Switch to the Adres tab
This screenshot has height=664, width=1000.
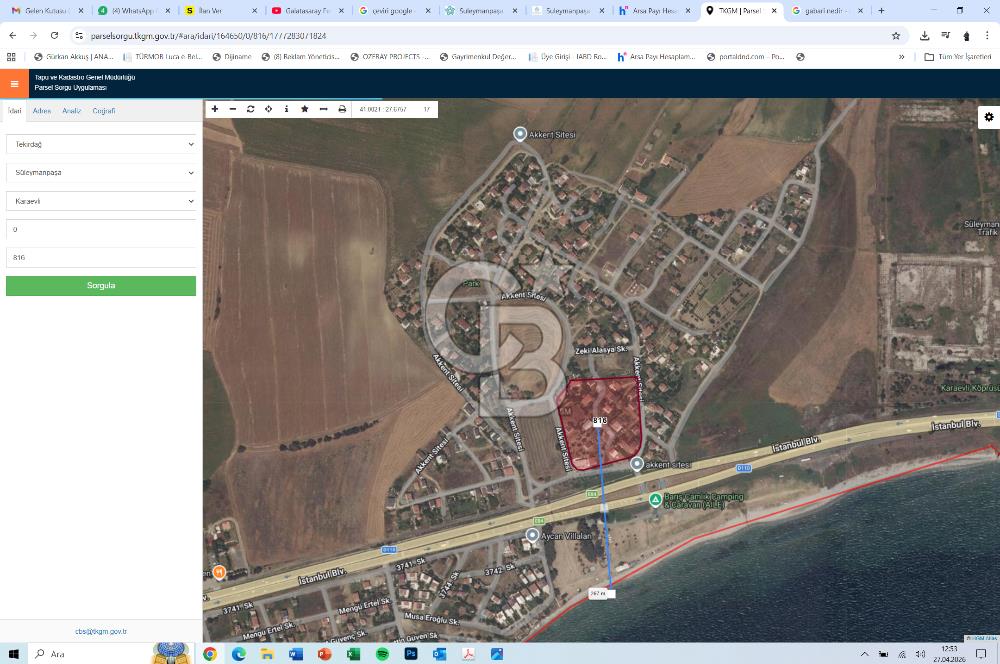[42, 111]
